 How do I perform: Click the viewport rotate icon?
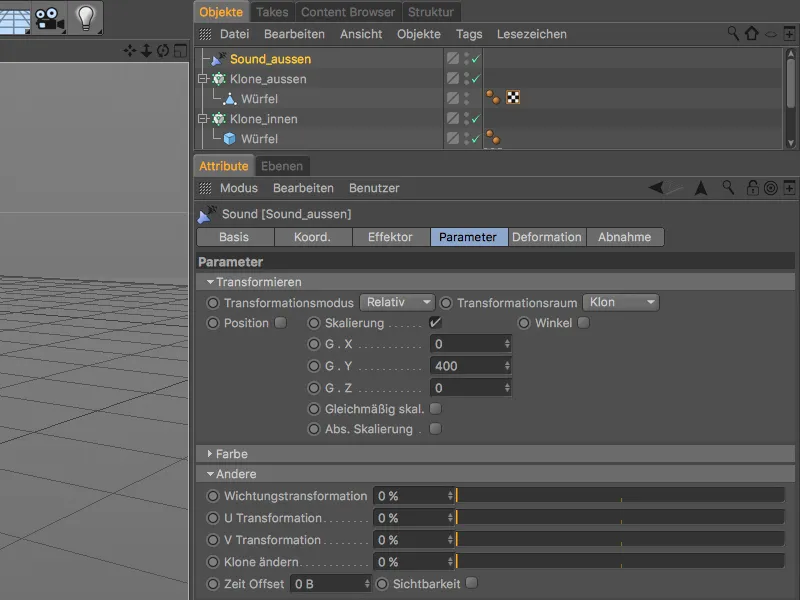(163, 51)
